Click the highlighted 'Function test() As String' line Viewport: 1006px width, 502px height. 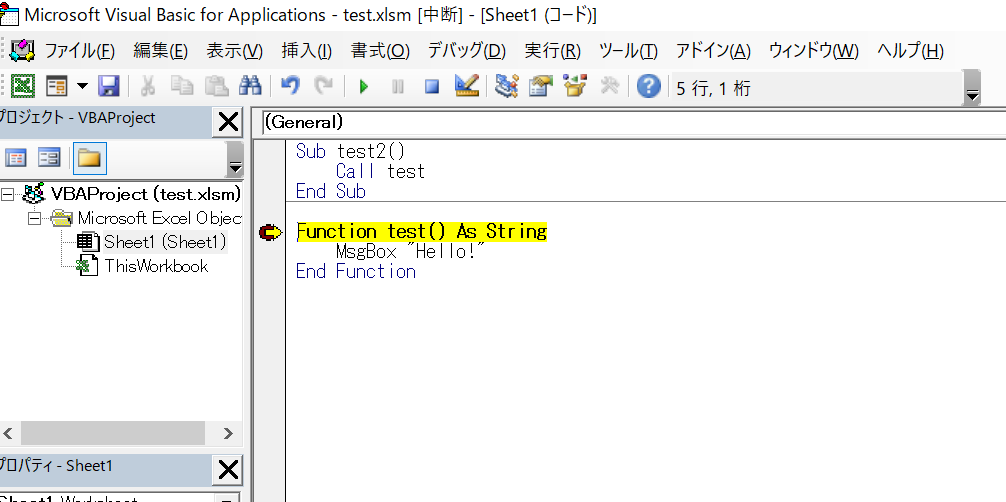[422, 232]
